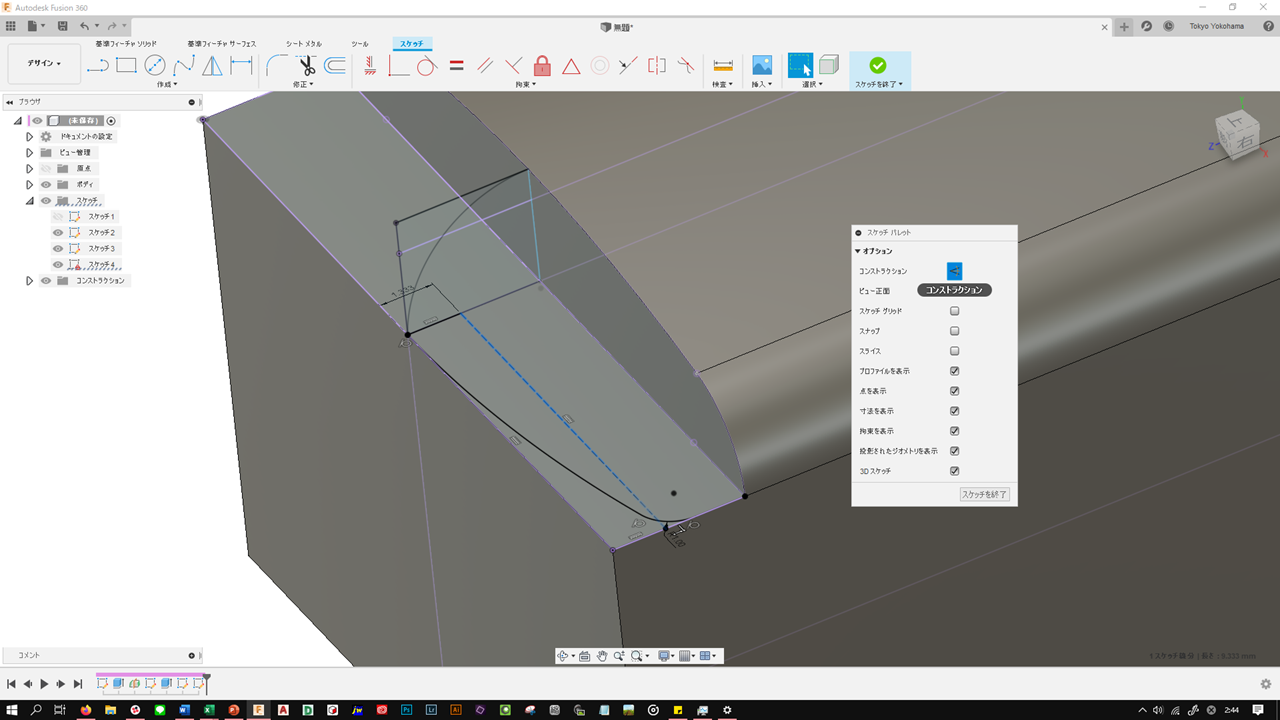The width and height of the screenshot is (1280, 720).
Task: Activate the Trim scissors tool
Action: [306, 66]
